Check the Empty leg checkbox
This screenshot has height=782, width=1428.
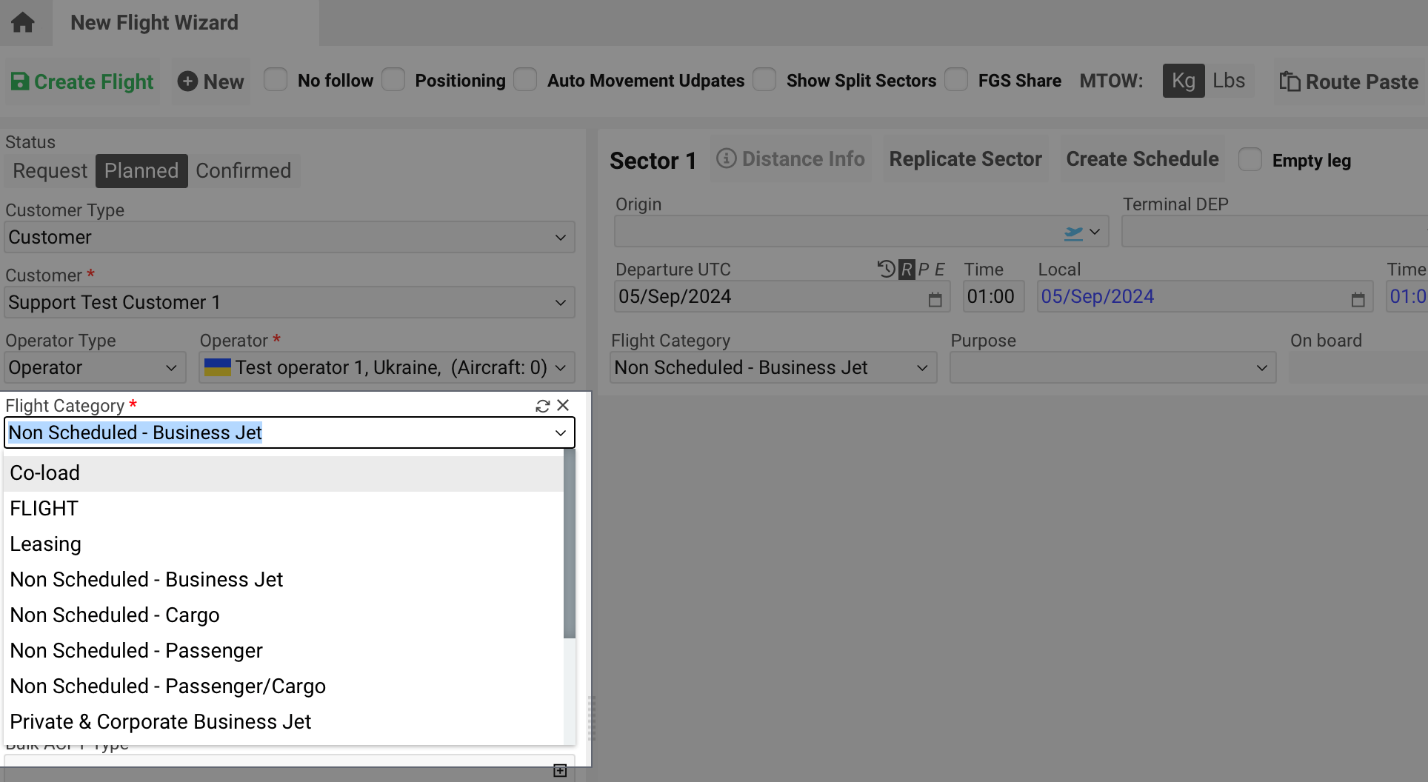(1250, 159)
